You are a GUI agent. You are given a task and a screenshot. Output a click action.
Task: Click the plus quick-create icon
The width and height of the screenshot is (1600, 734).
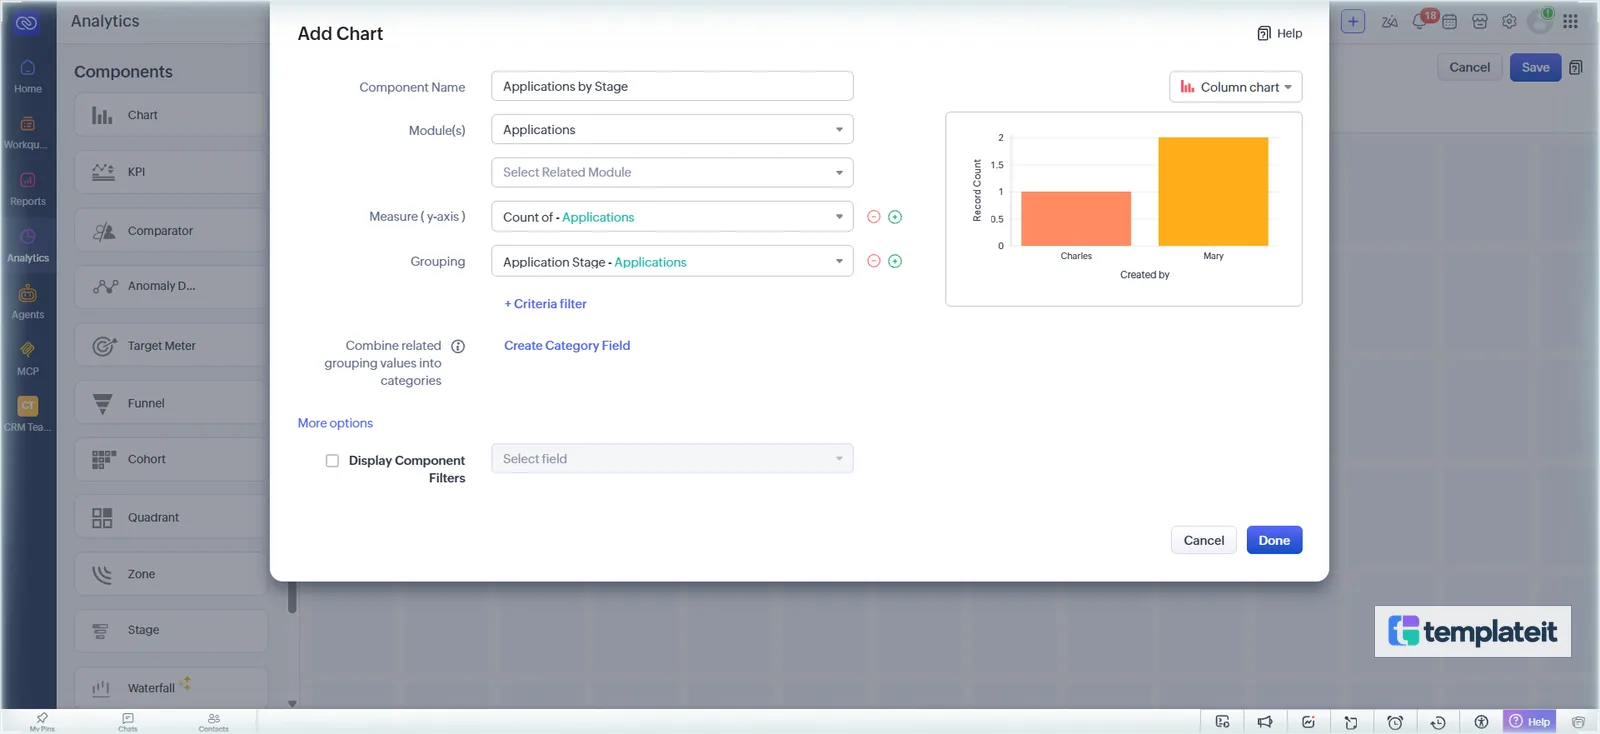click(1353, 21)
